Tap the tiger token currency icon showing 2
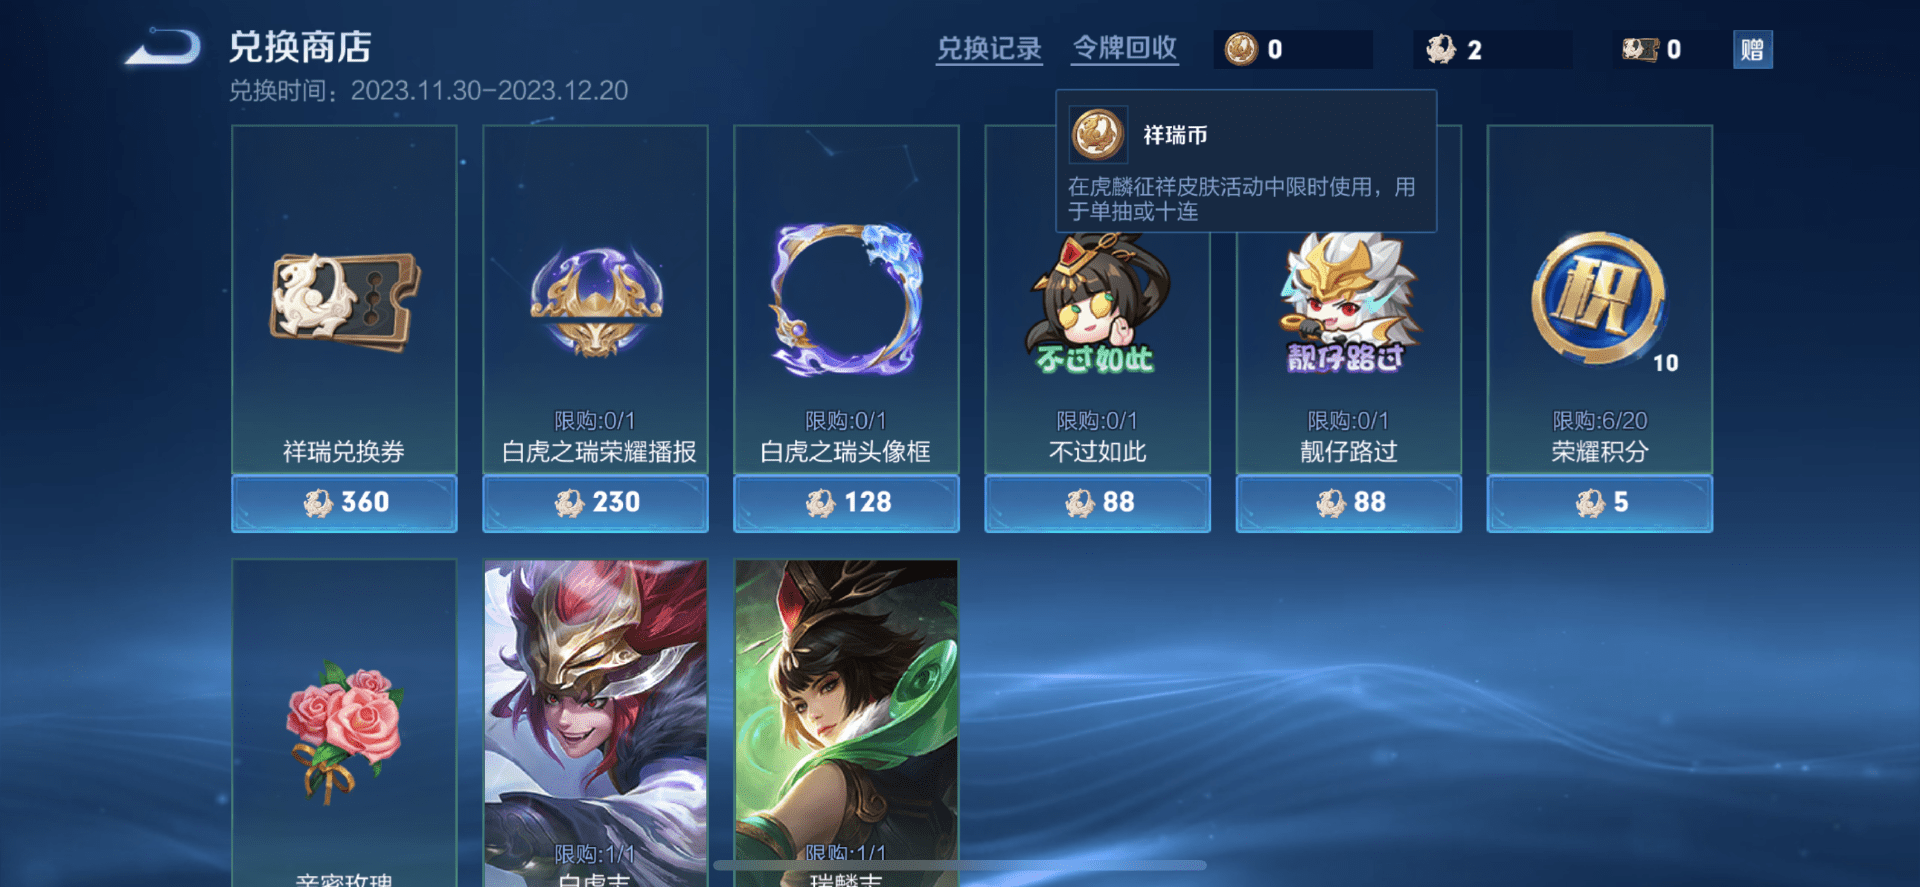This screenshot has height=887, width=1920. [1441, 49]
